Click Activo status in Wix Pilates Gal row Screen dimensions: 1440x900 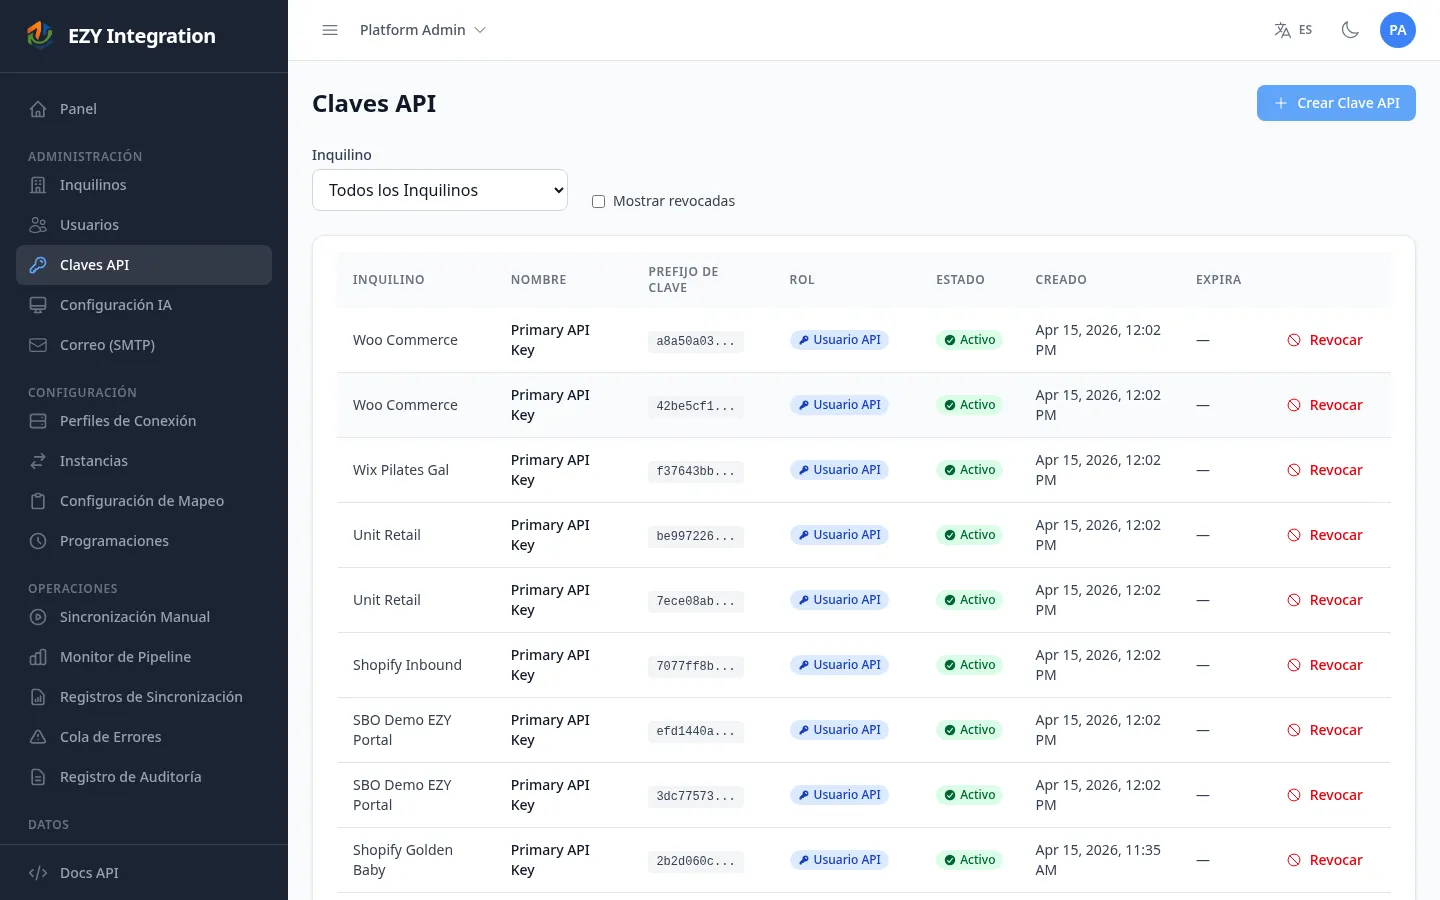(x=969, y=470)
